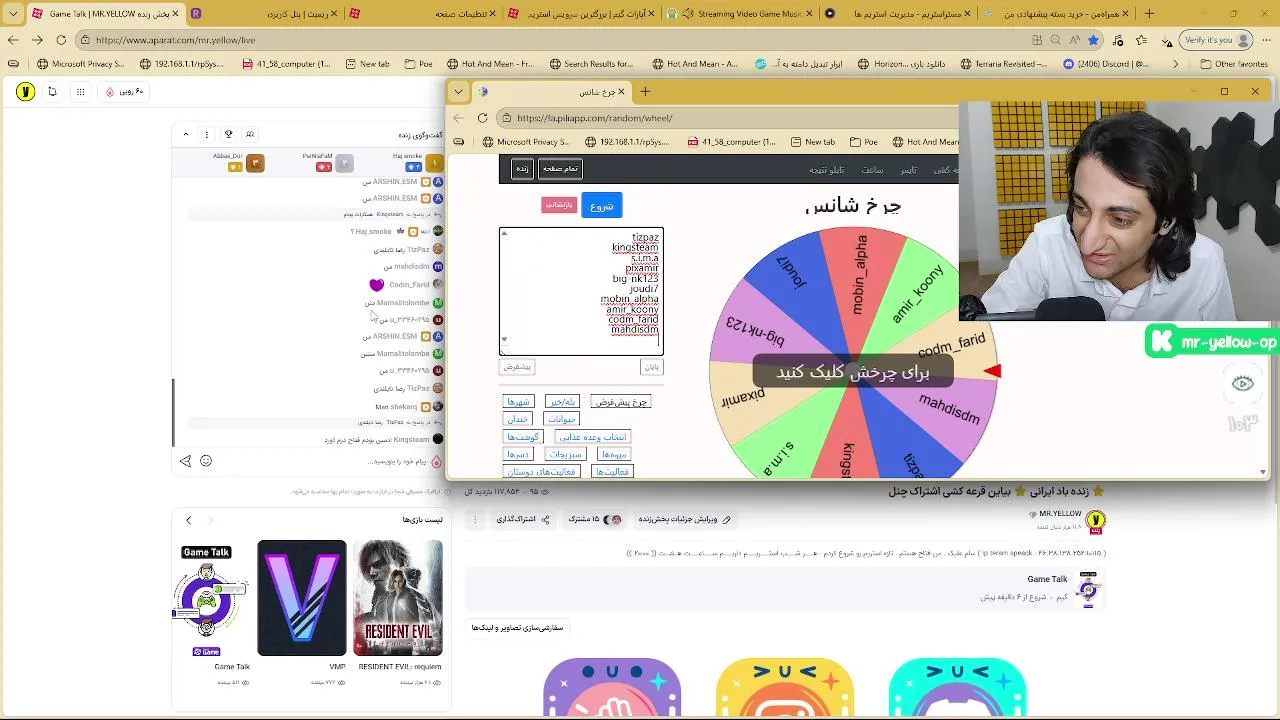Click the end button under the names box
The image size is (1280, 720).
(x=651, y=367)
